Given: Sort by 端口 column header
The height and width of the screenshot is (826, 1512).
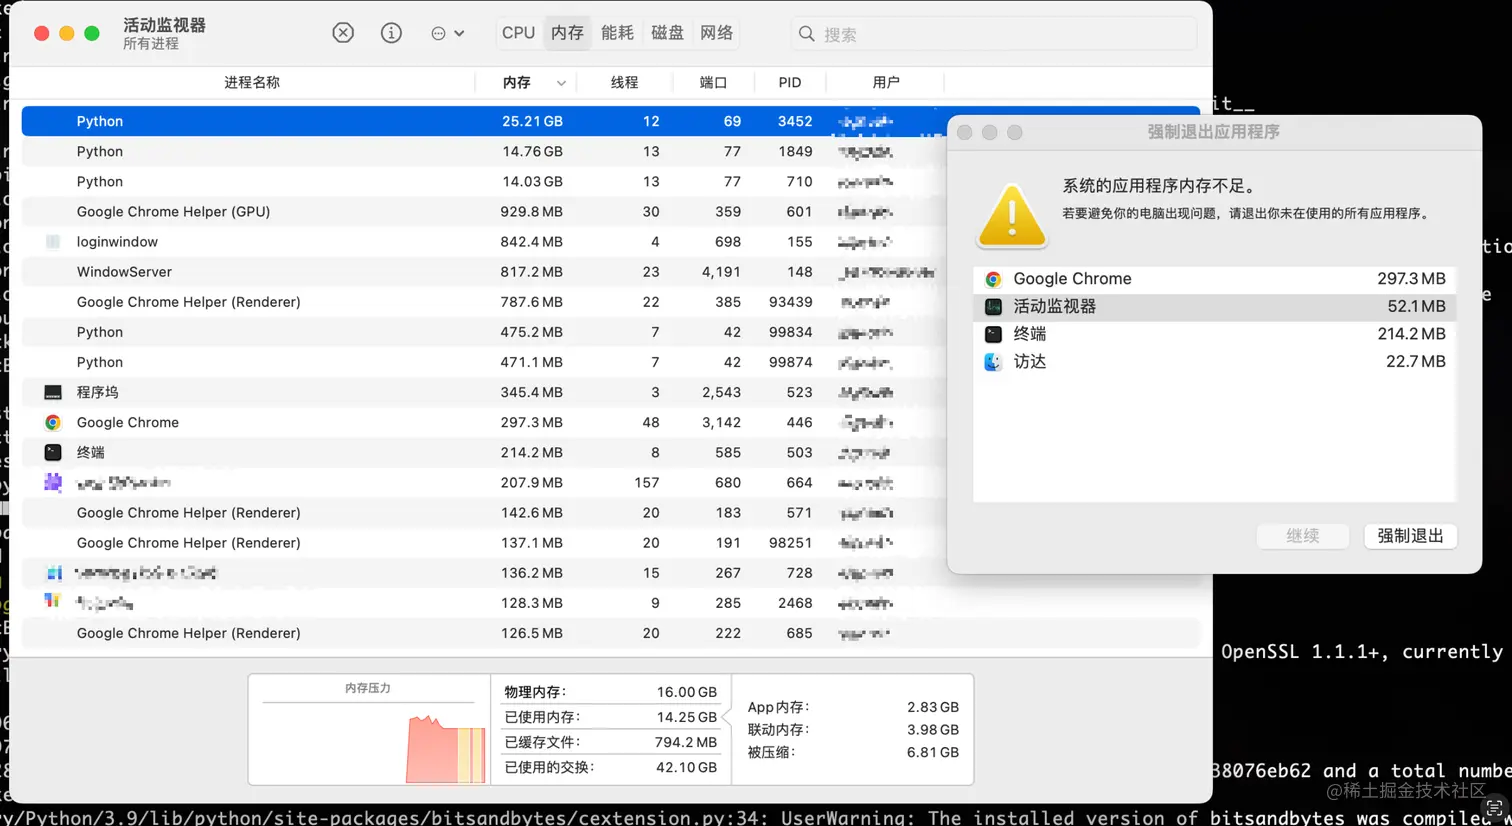Looking at the screenshot, I should pos(713,82).
